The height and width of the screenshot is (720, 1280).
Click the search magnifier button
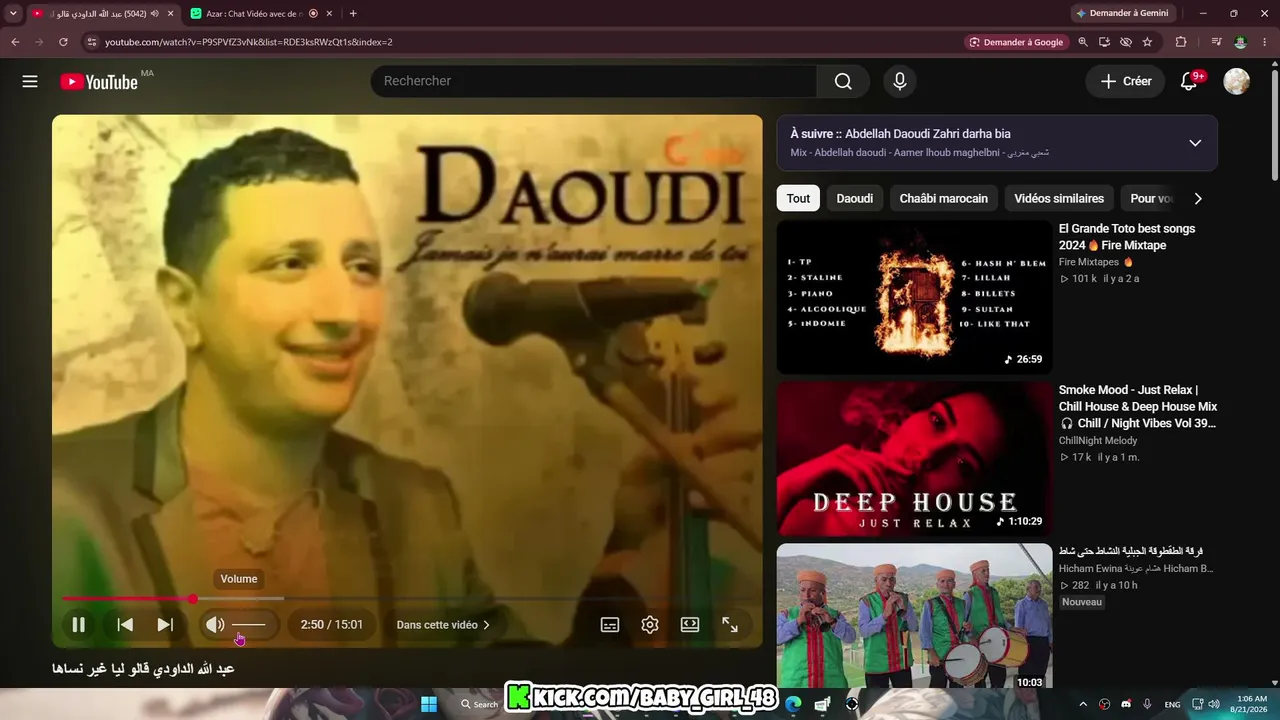click(843, 81)
